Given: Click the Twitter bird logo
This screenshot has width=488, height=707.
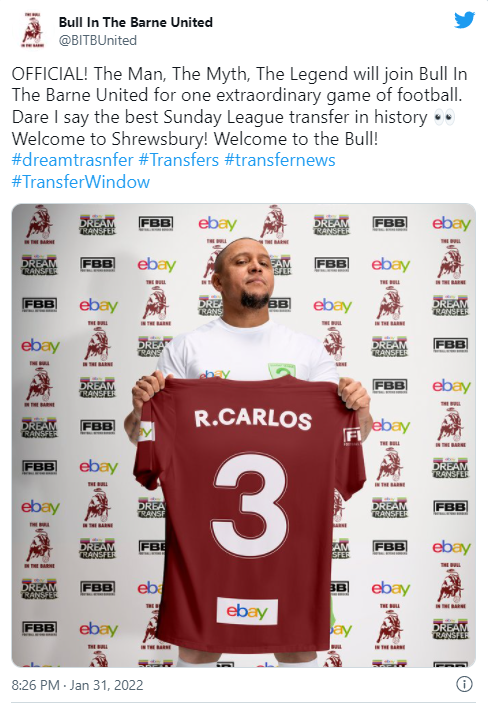Looking at the screenshot, I should pos(464,20).
